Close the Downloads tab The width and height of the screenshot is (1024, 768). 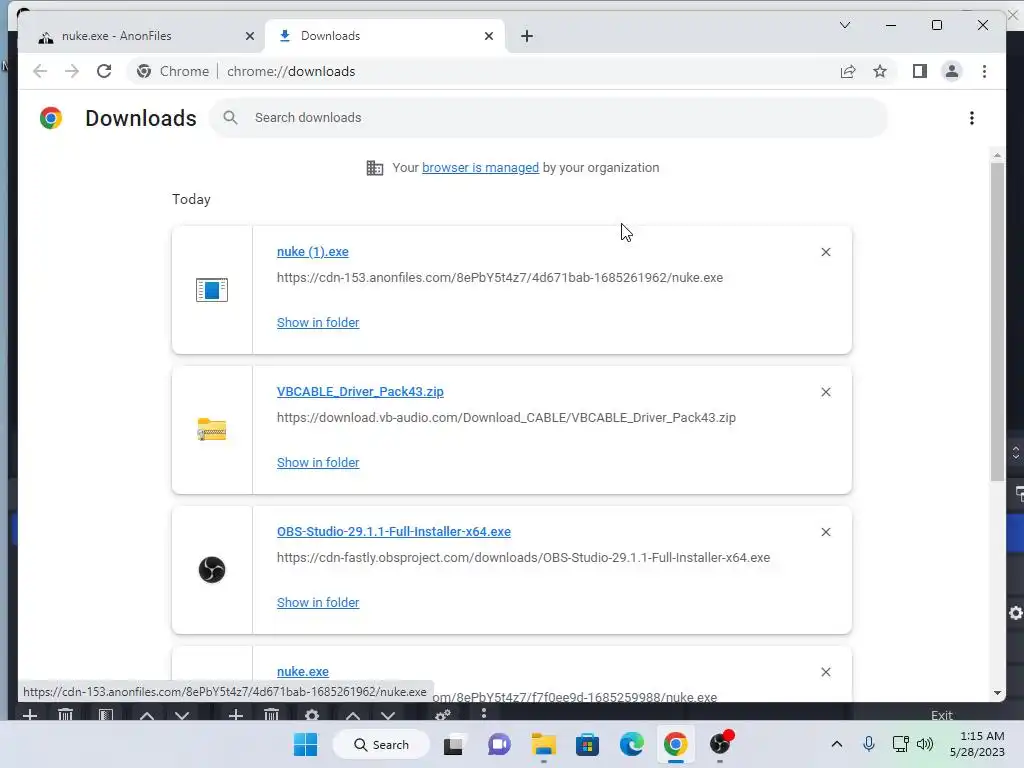[489, 36]
